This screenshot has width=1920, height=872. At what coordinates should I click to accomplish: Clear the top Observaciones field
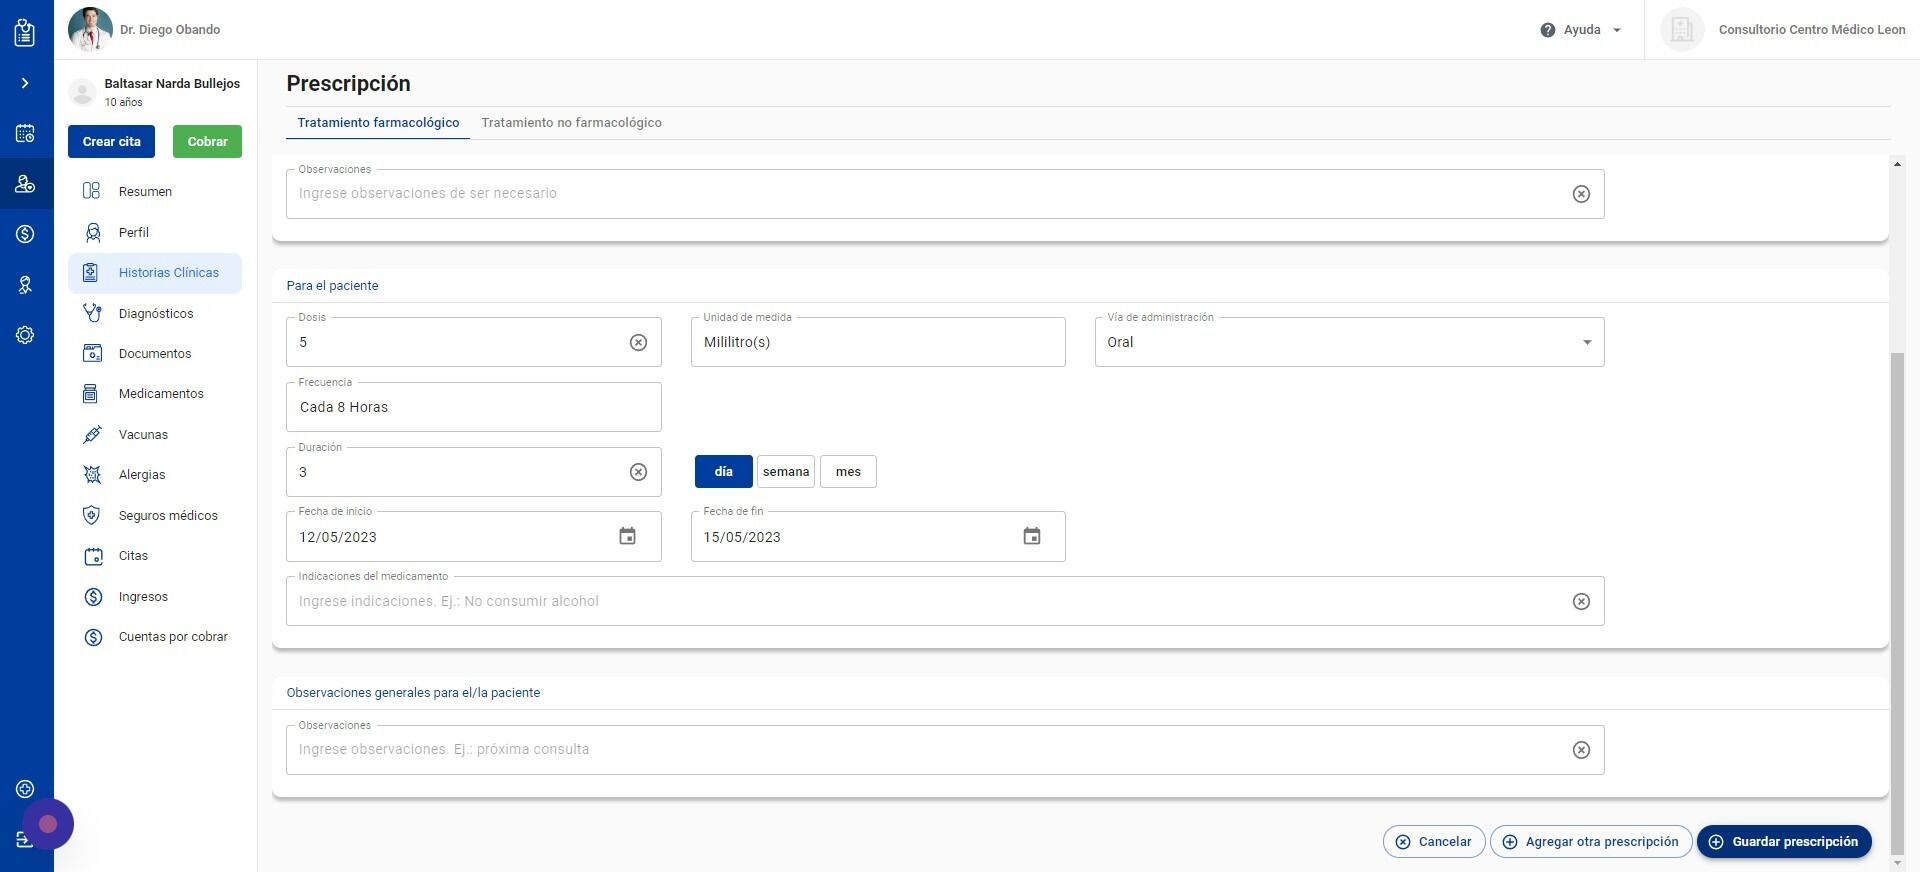pos(1581,194)
